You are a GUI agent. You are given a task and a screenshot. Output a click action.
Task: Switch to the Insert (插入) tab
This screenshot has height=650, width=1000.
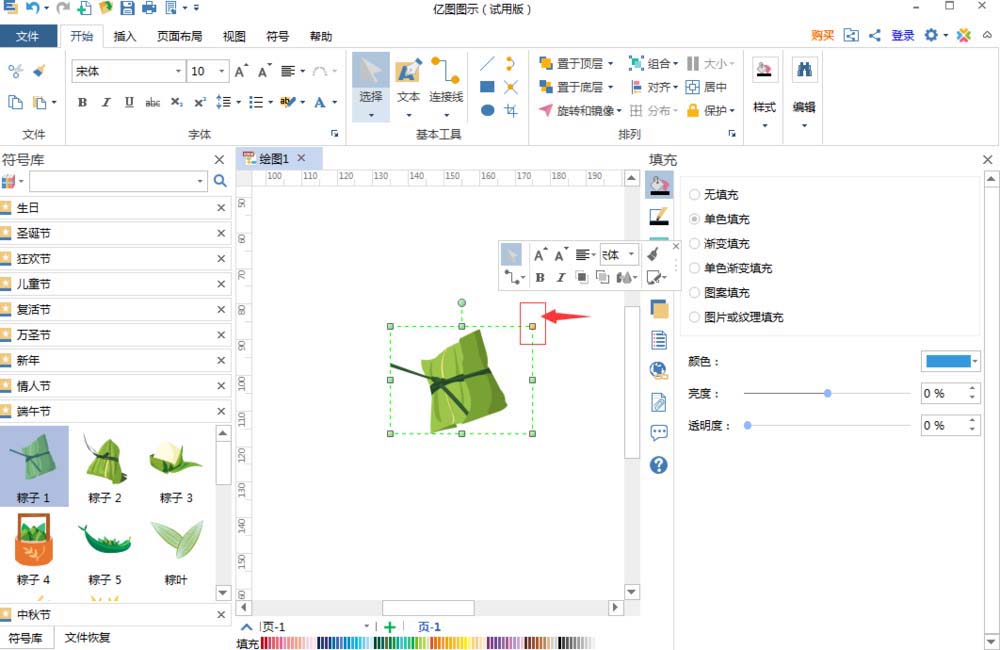124,36
